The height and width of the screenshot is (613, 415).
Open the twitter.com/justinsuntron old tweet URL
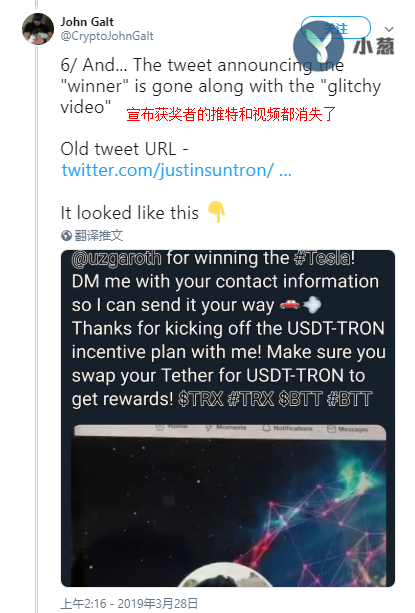[x=176, y=170]
